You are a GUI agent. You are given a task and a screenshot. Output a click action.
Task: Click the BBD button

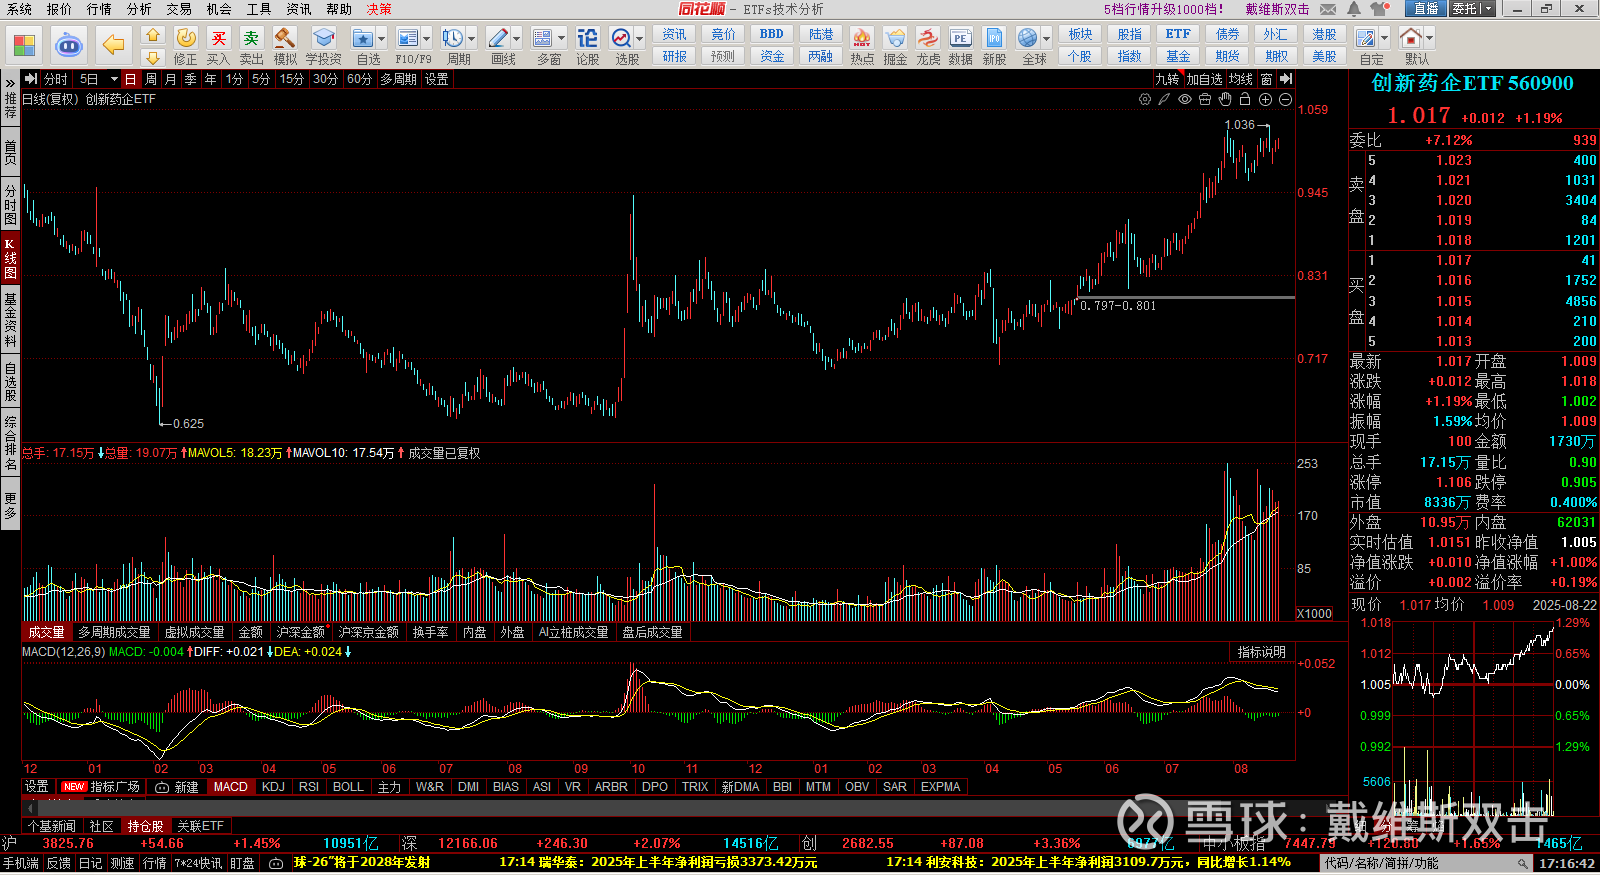click(771, 34)
